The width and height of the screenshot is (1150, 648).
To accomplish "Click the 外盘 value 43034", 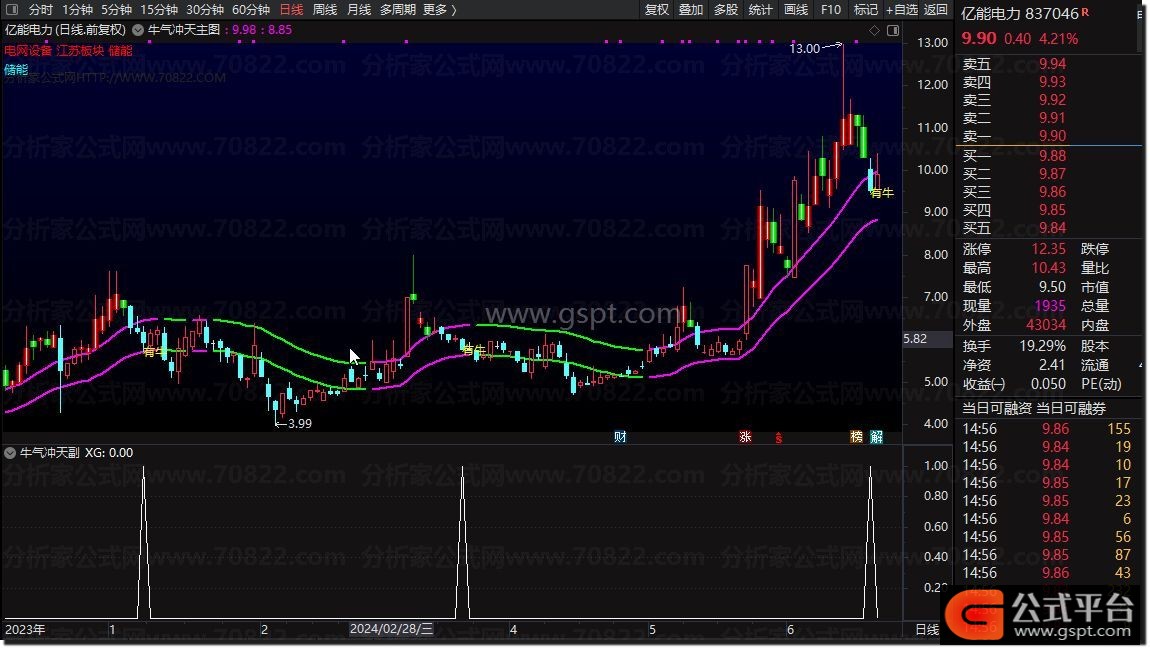I will tap(1046, 325).
